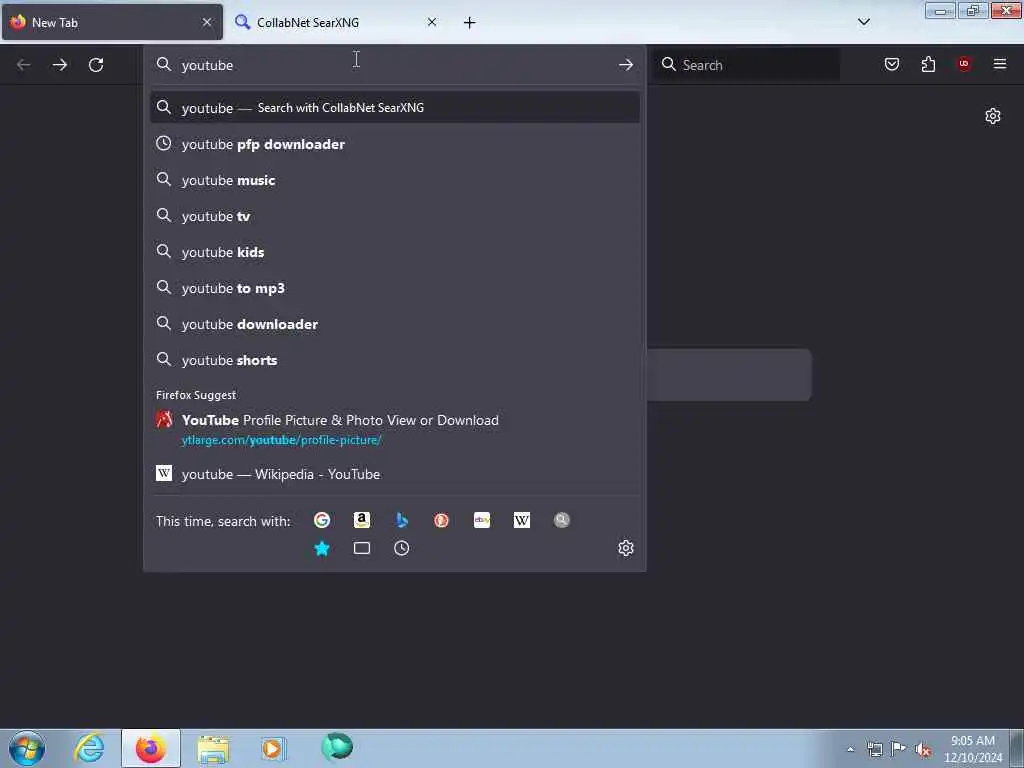Open the Extensions puzzle icon
This screenshot has width=1024, height=768.
928,64
